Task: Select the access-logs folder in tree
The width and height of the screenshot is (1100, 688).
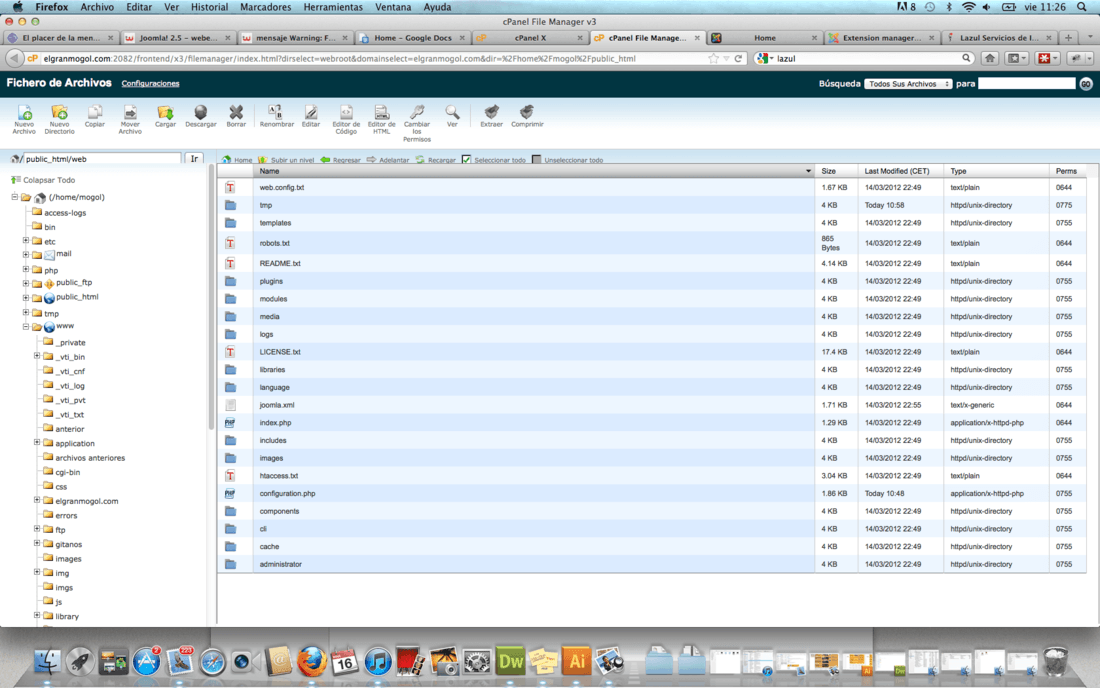Action: pyautogui.click(x=65, y=213)
